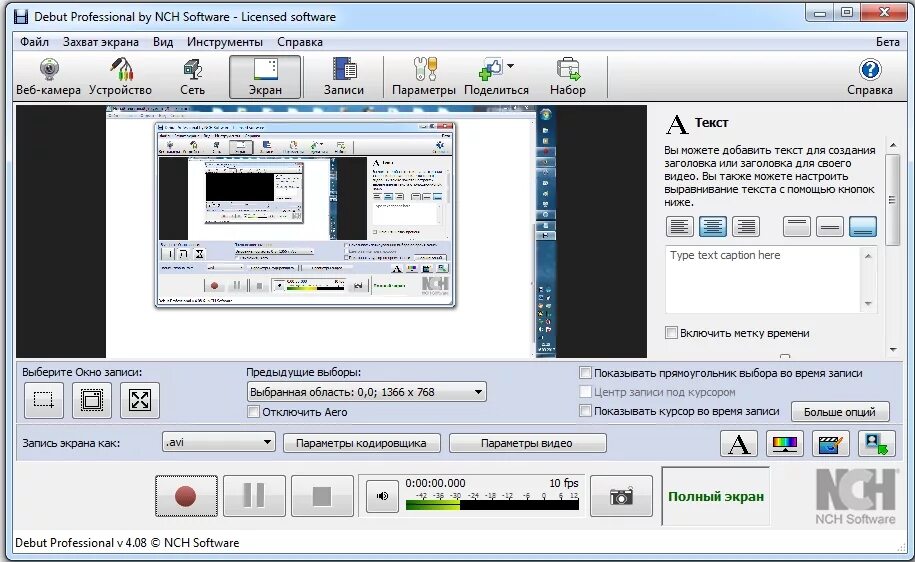
Task: Align caption text right
Action: [x=746, y=226]
